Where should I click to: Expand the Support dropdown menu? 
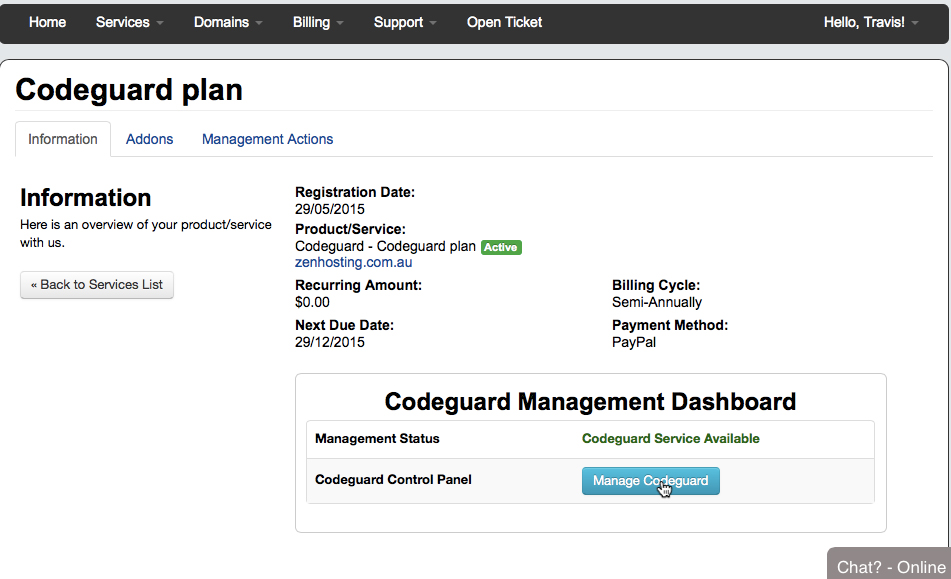tap(405, 22)
